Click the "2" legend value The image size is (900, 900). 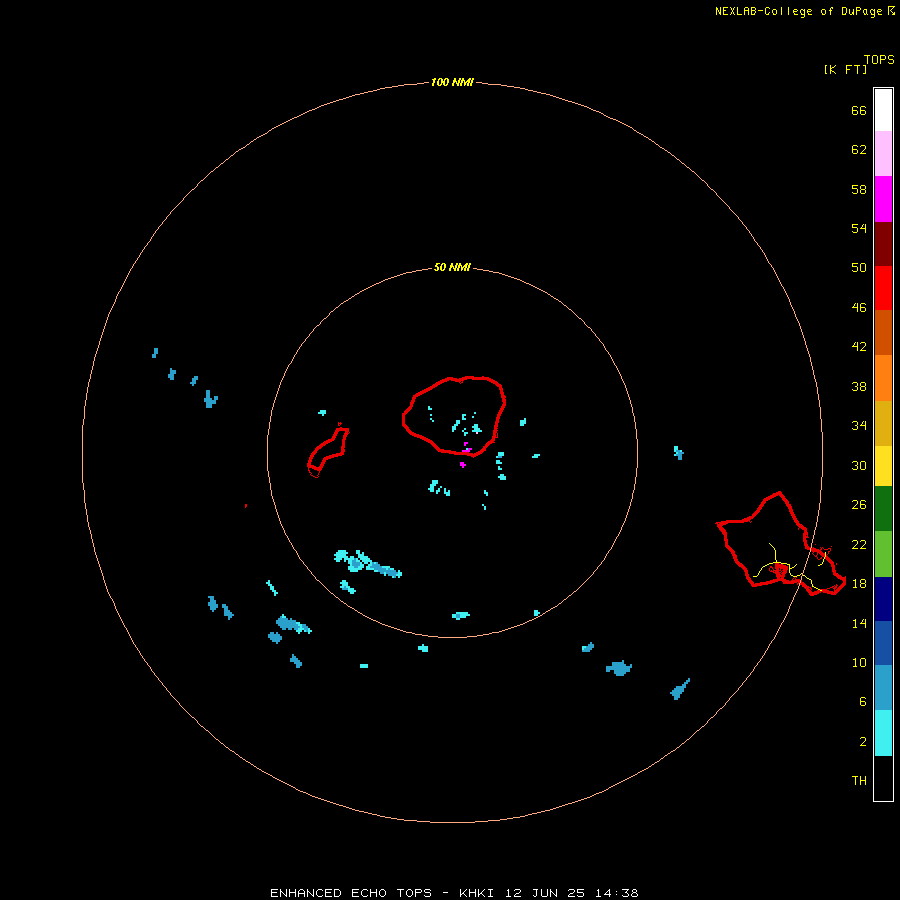tap(863, 742)
